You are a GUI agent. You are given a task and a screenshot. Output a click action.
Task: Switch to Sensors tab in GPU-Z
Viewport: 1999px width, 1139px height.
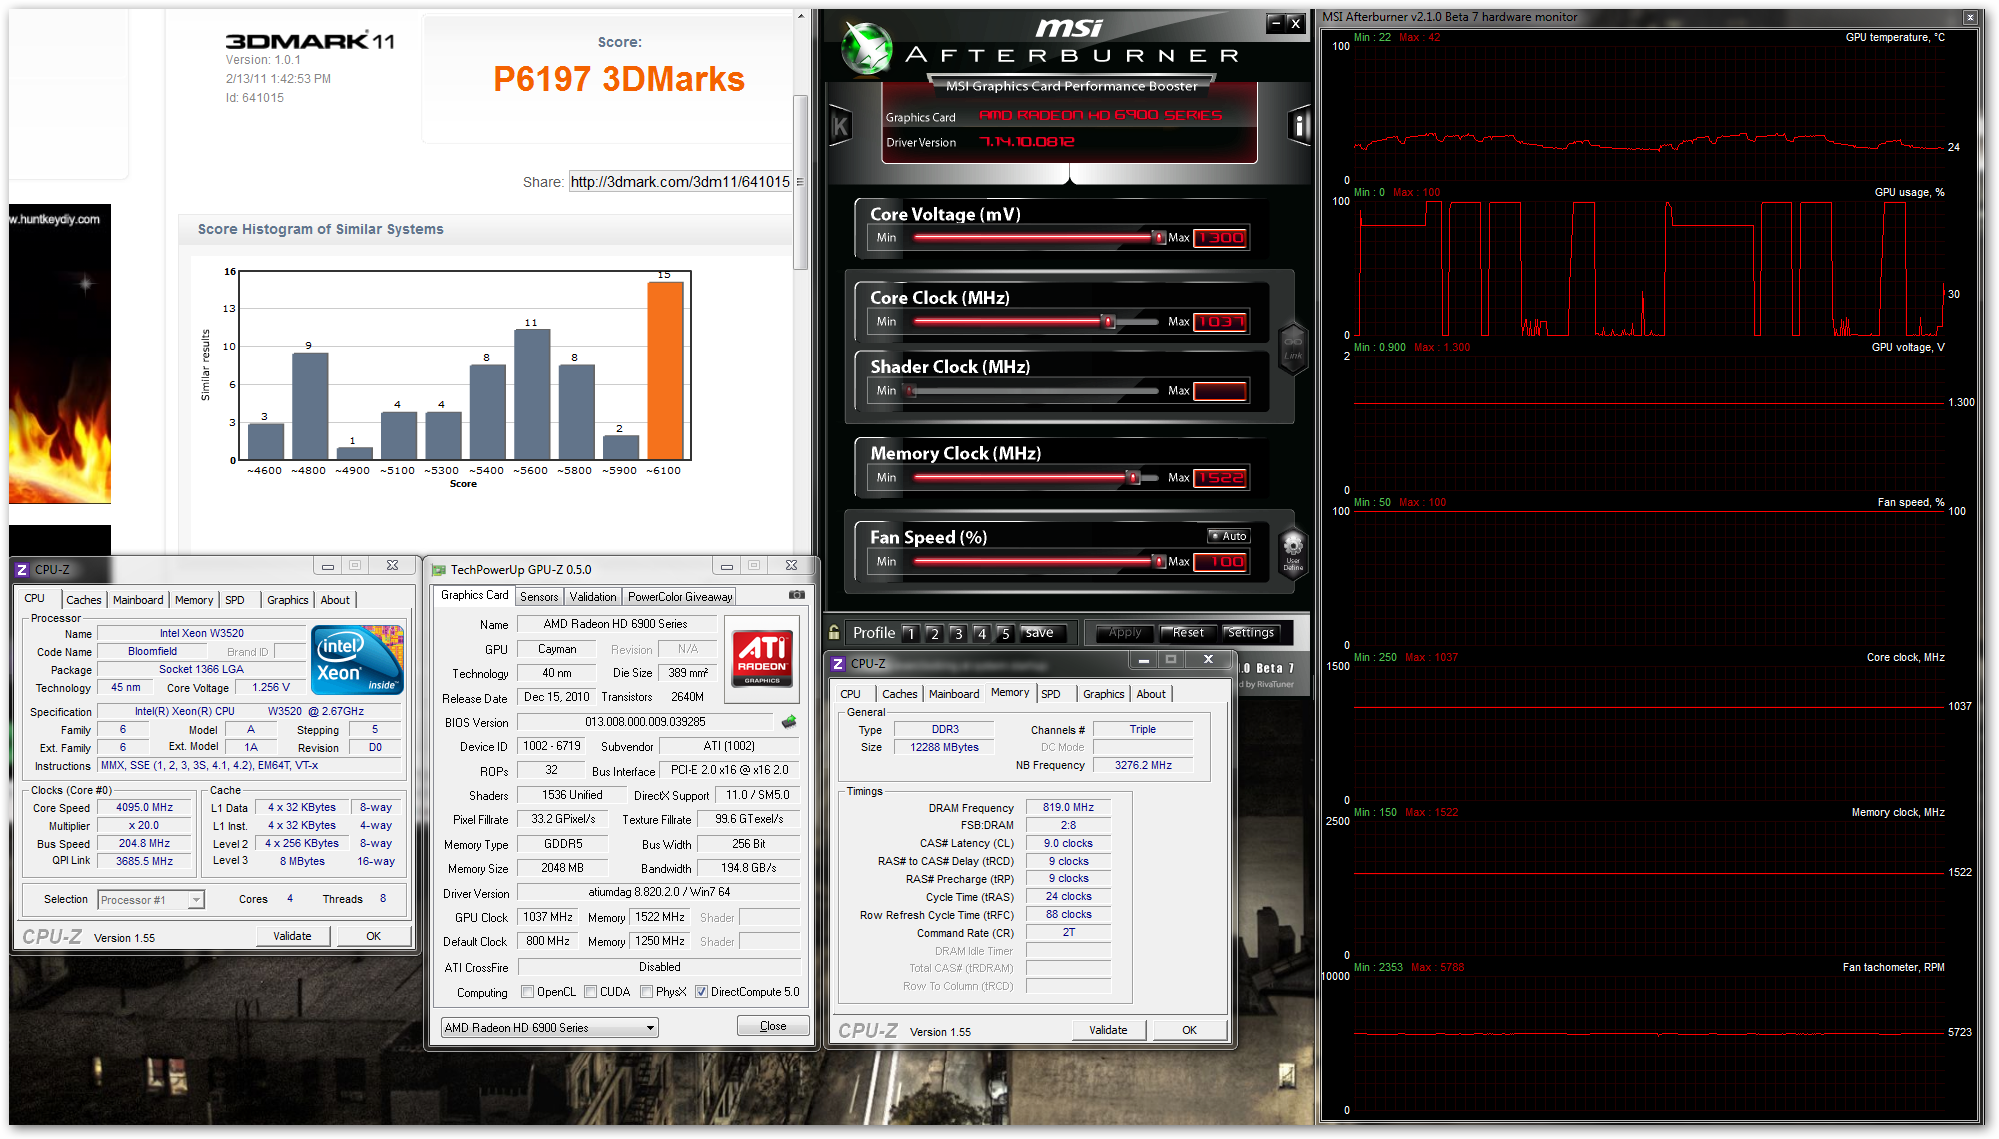click(x=539, y=597)
